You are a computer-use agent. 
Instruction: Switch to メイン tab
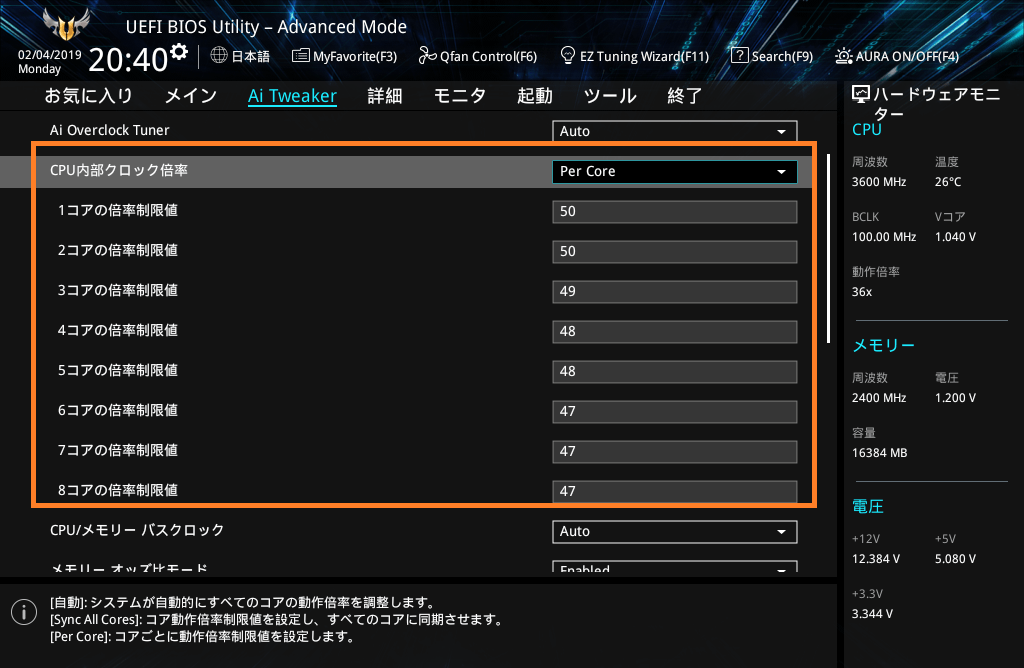(191, 96)
